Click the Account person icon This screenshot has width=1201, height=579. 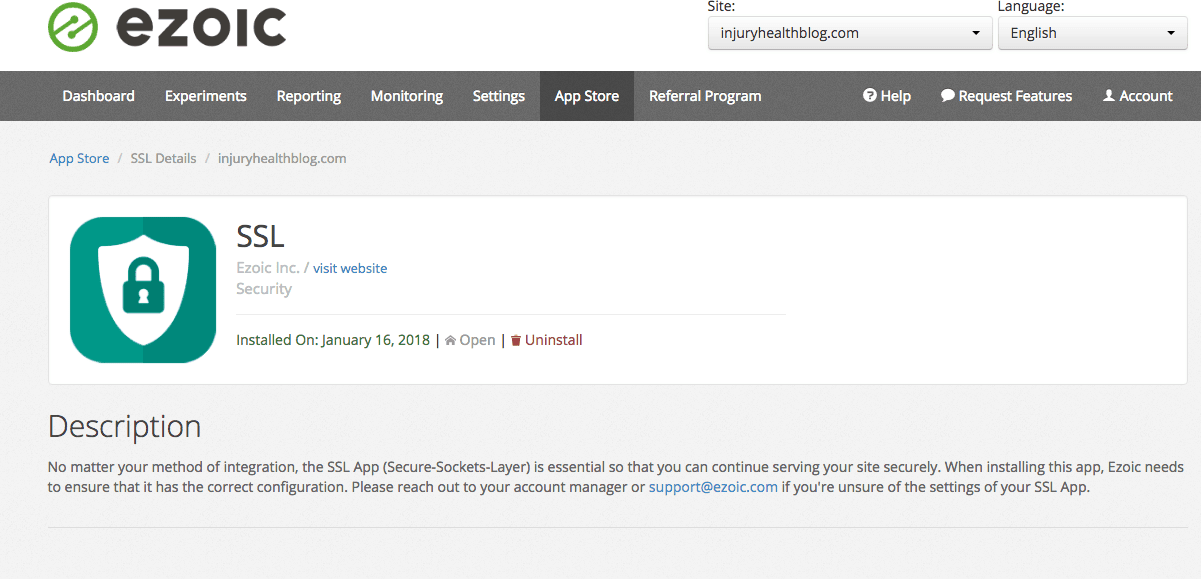click(x=1109, y=96)
